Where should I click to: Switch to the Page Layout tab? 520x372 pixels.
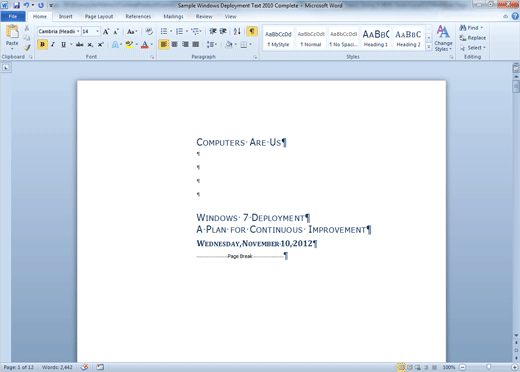click(x=99, y=17)
